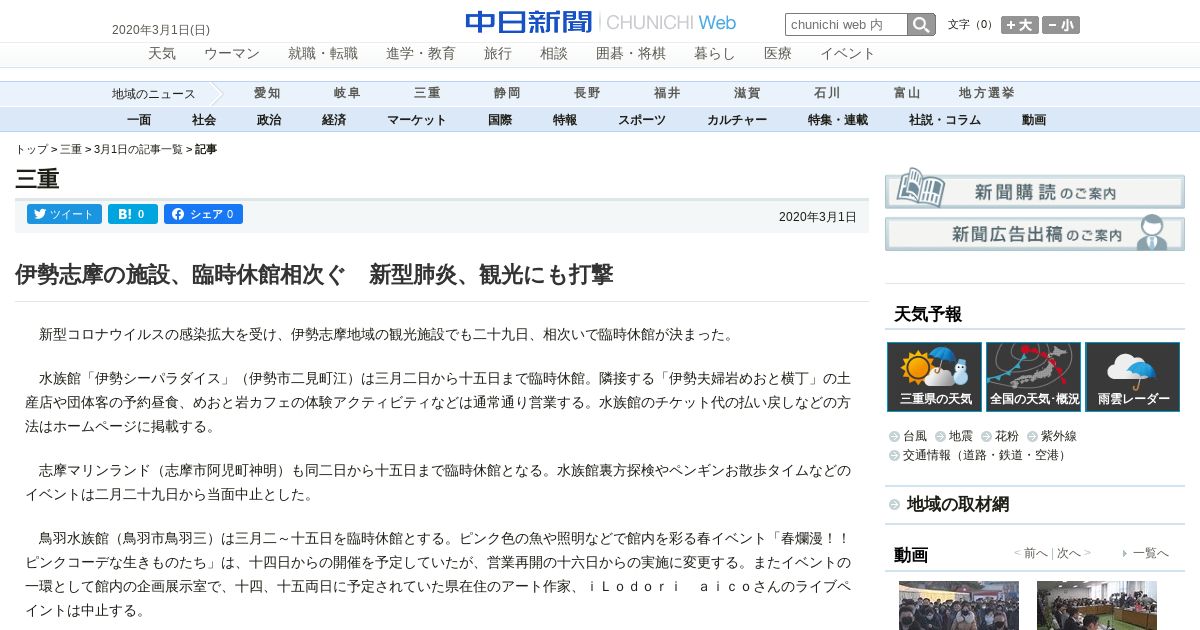Open 地域の取材網 heading link

958,504
